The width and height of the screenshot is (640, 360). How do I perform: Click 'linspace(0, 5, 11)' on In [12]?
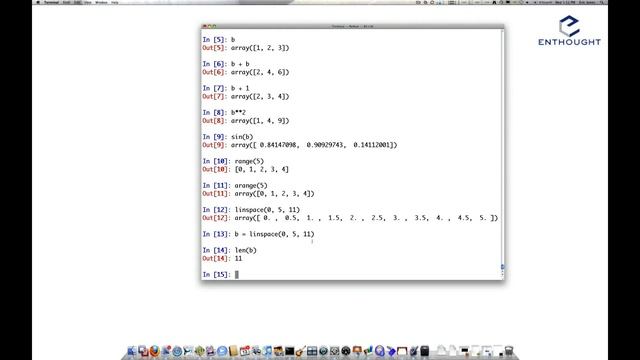267,209
